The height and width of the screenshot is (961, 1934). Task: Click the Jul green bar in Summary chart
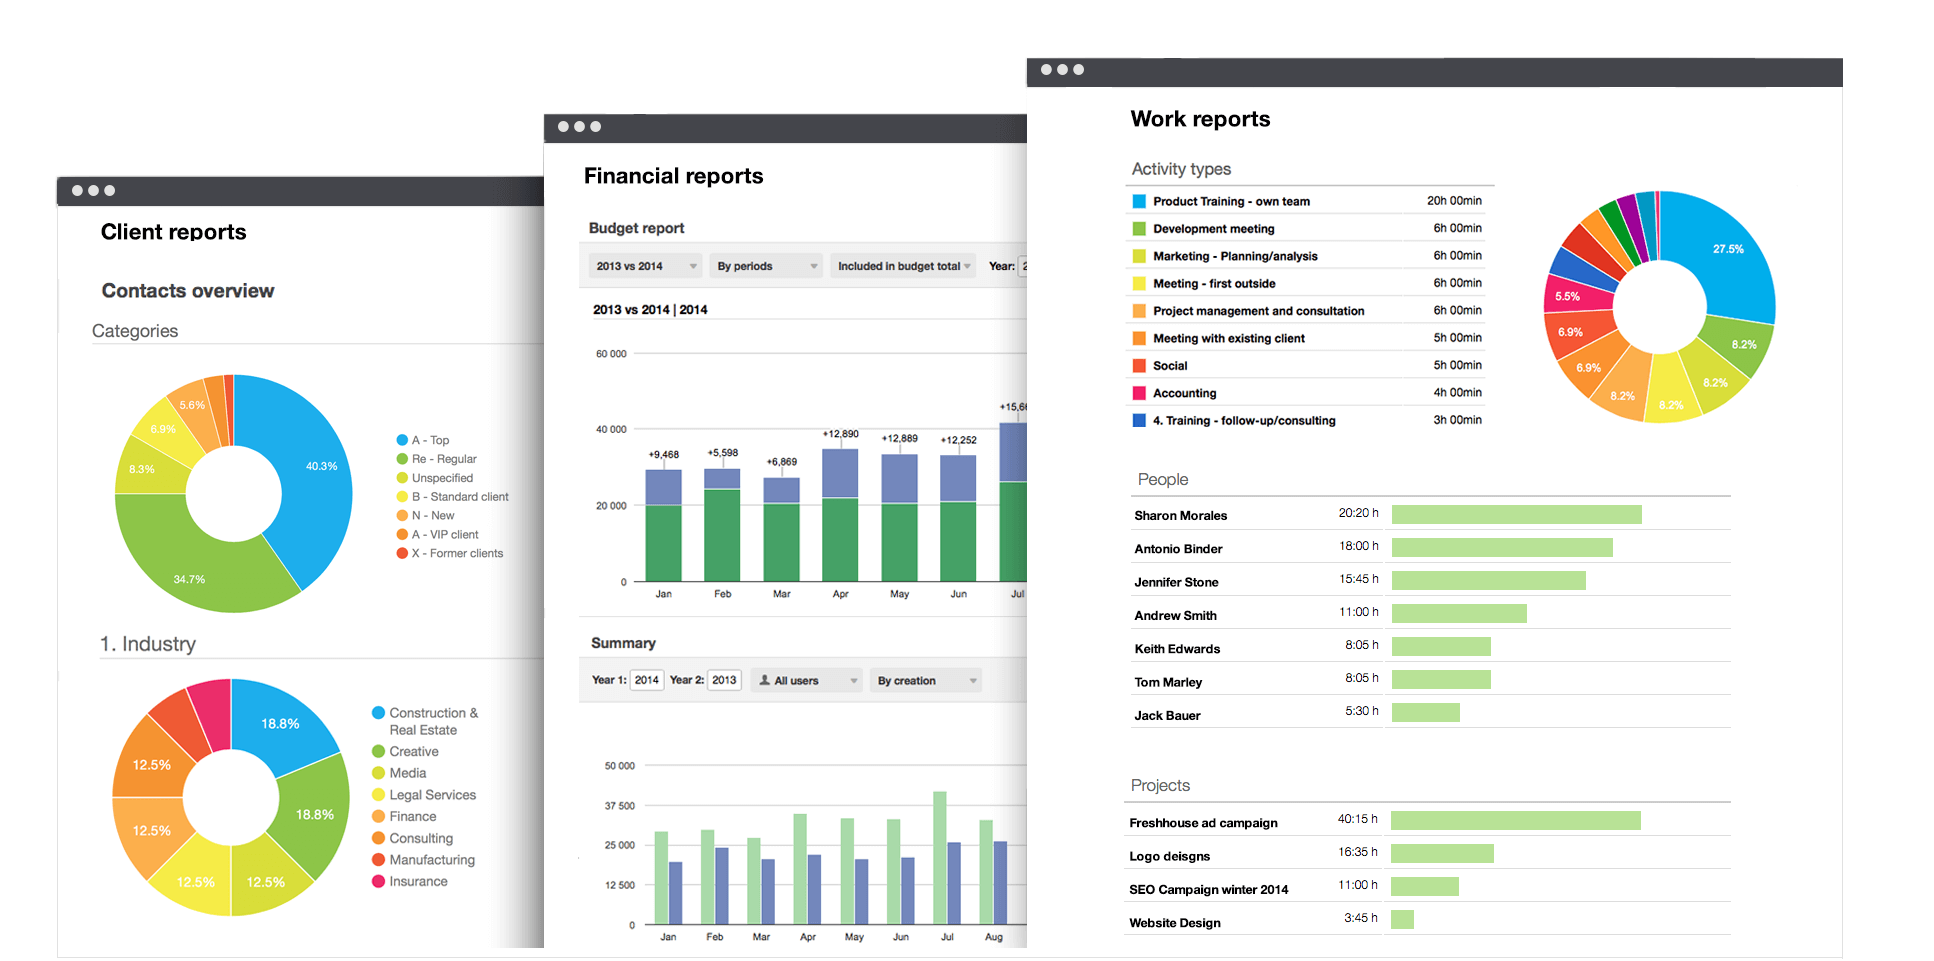tap(940, 858)
